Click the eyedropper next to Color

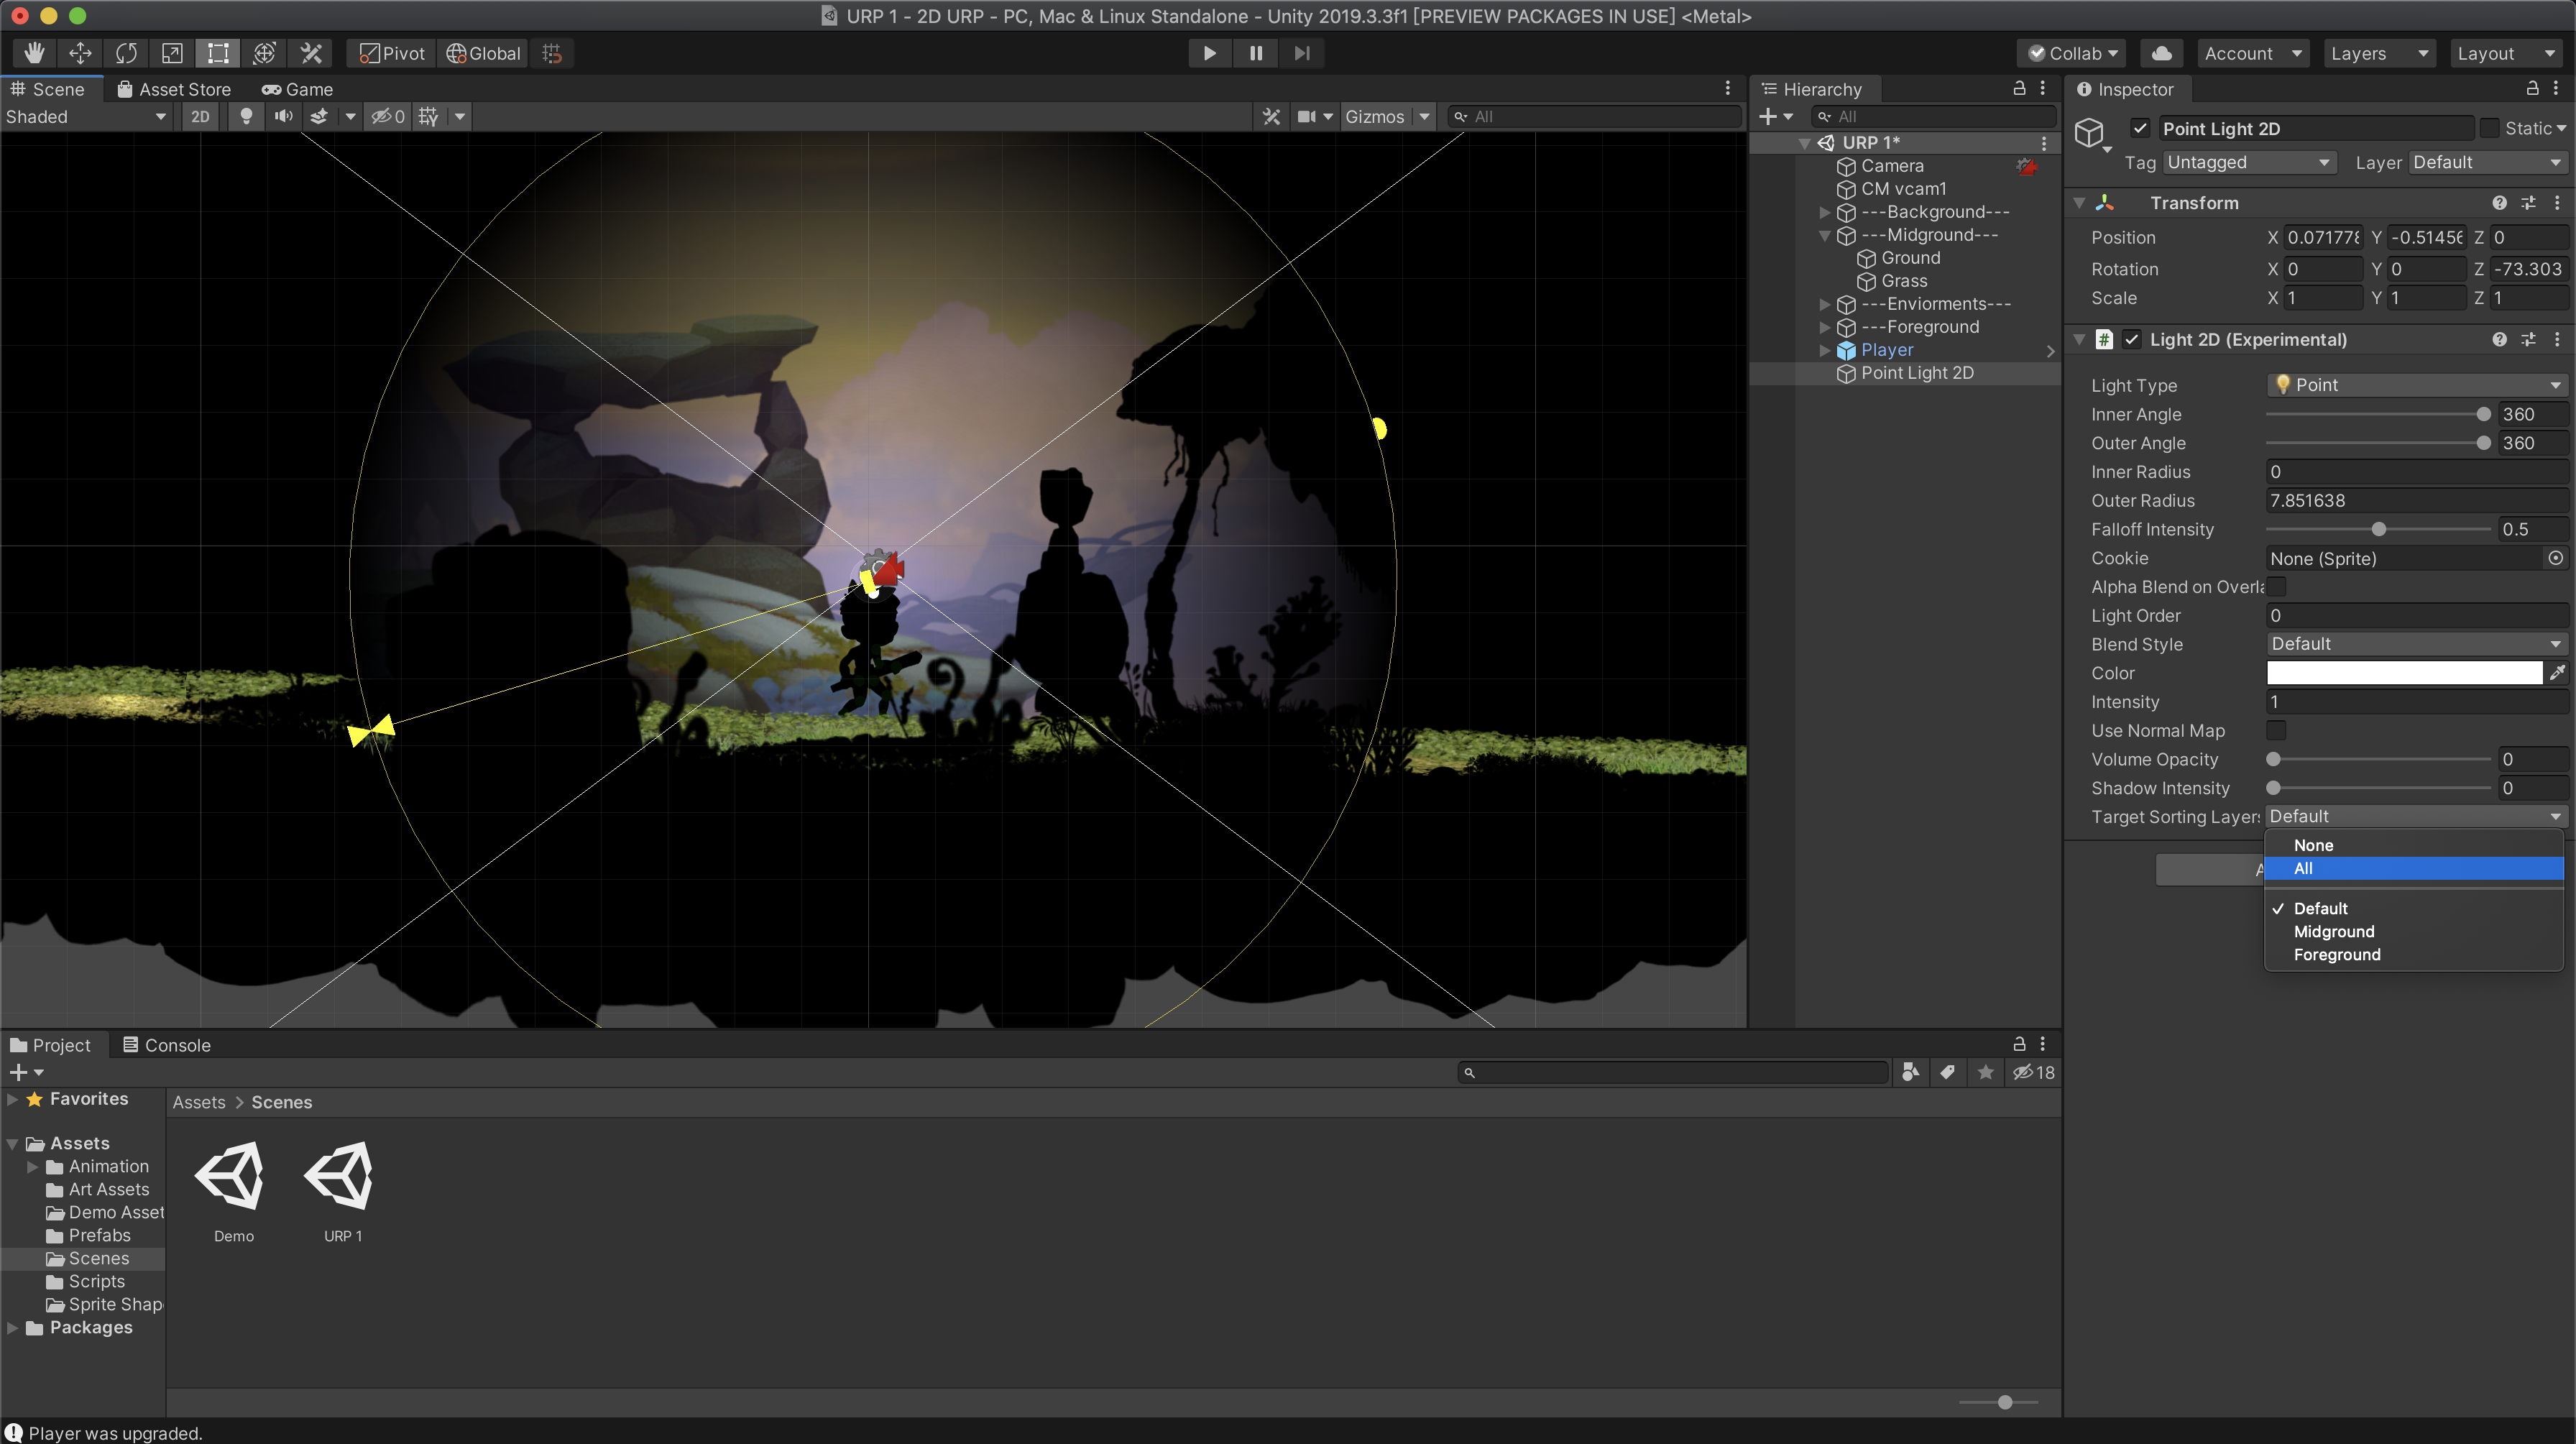2556,673
